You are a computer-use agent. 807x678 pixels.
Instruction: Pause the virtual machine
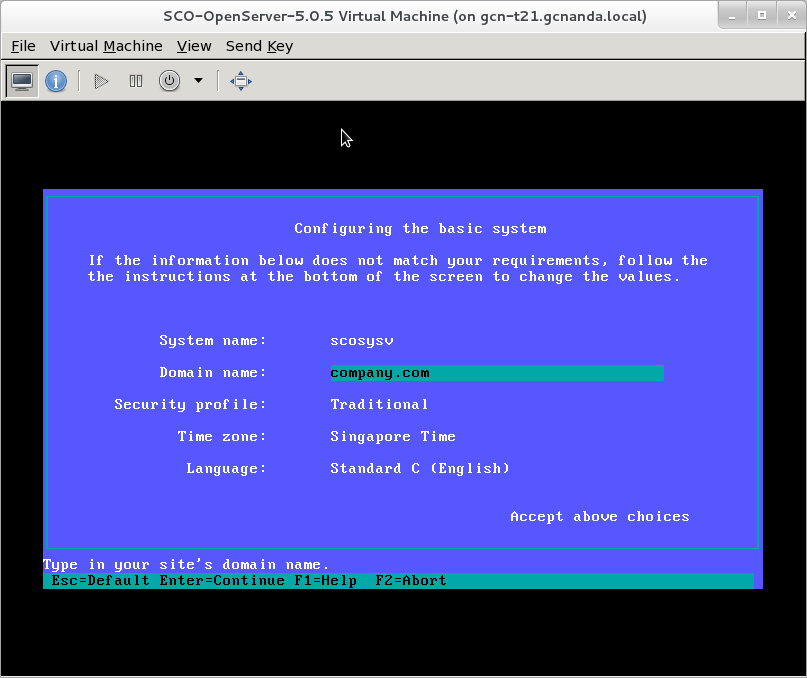pyautogui.click(x=136, y=81)
